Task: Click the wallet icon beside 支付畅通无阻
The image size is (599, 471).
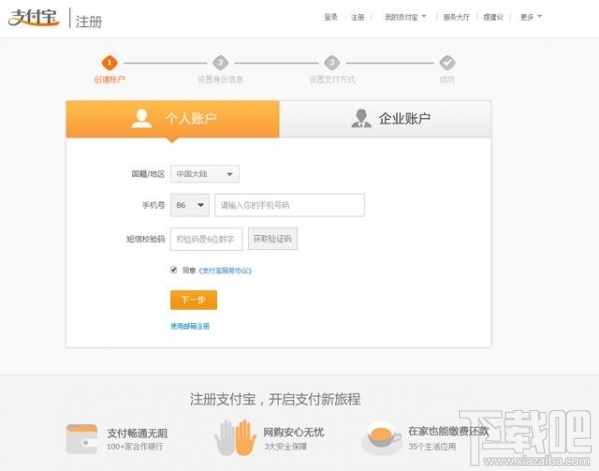Action: 81,439
